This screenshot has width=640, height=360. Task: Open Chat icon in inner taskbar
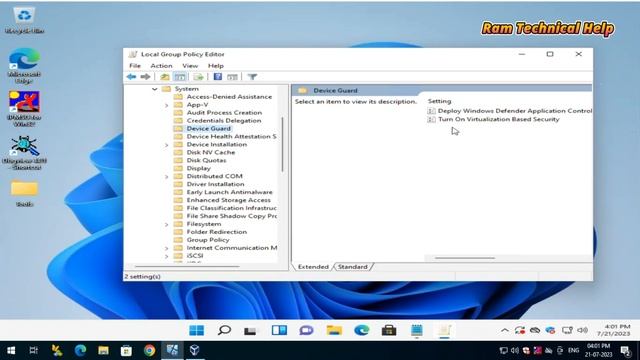coord(306,330)
